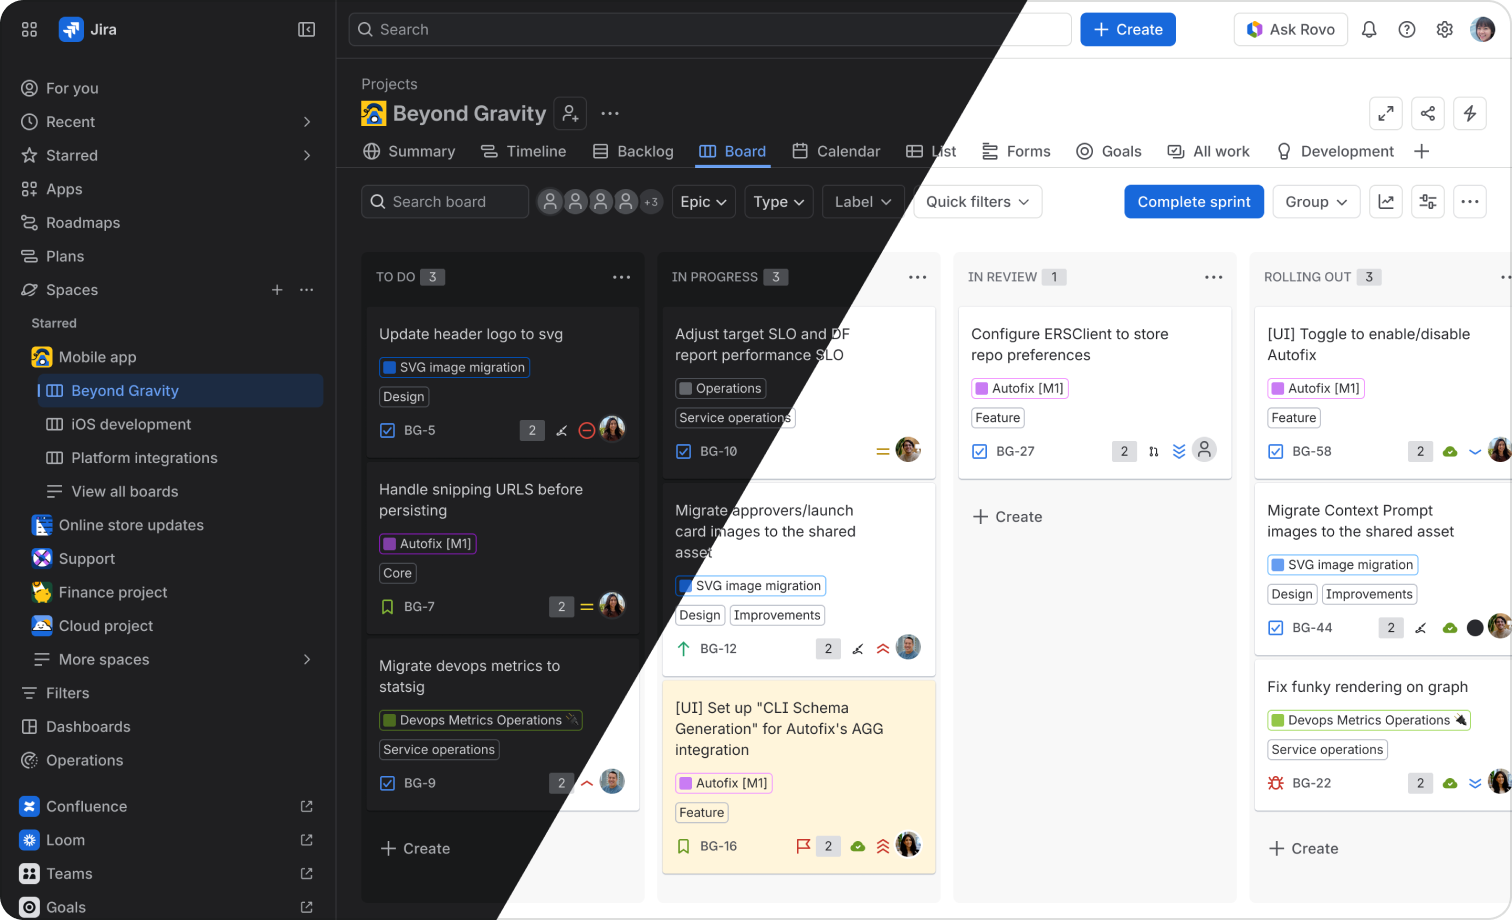1512x920 pixels.
Task: Open the Group dropdown
Action: coord(1316,202)
